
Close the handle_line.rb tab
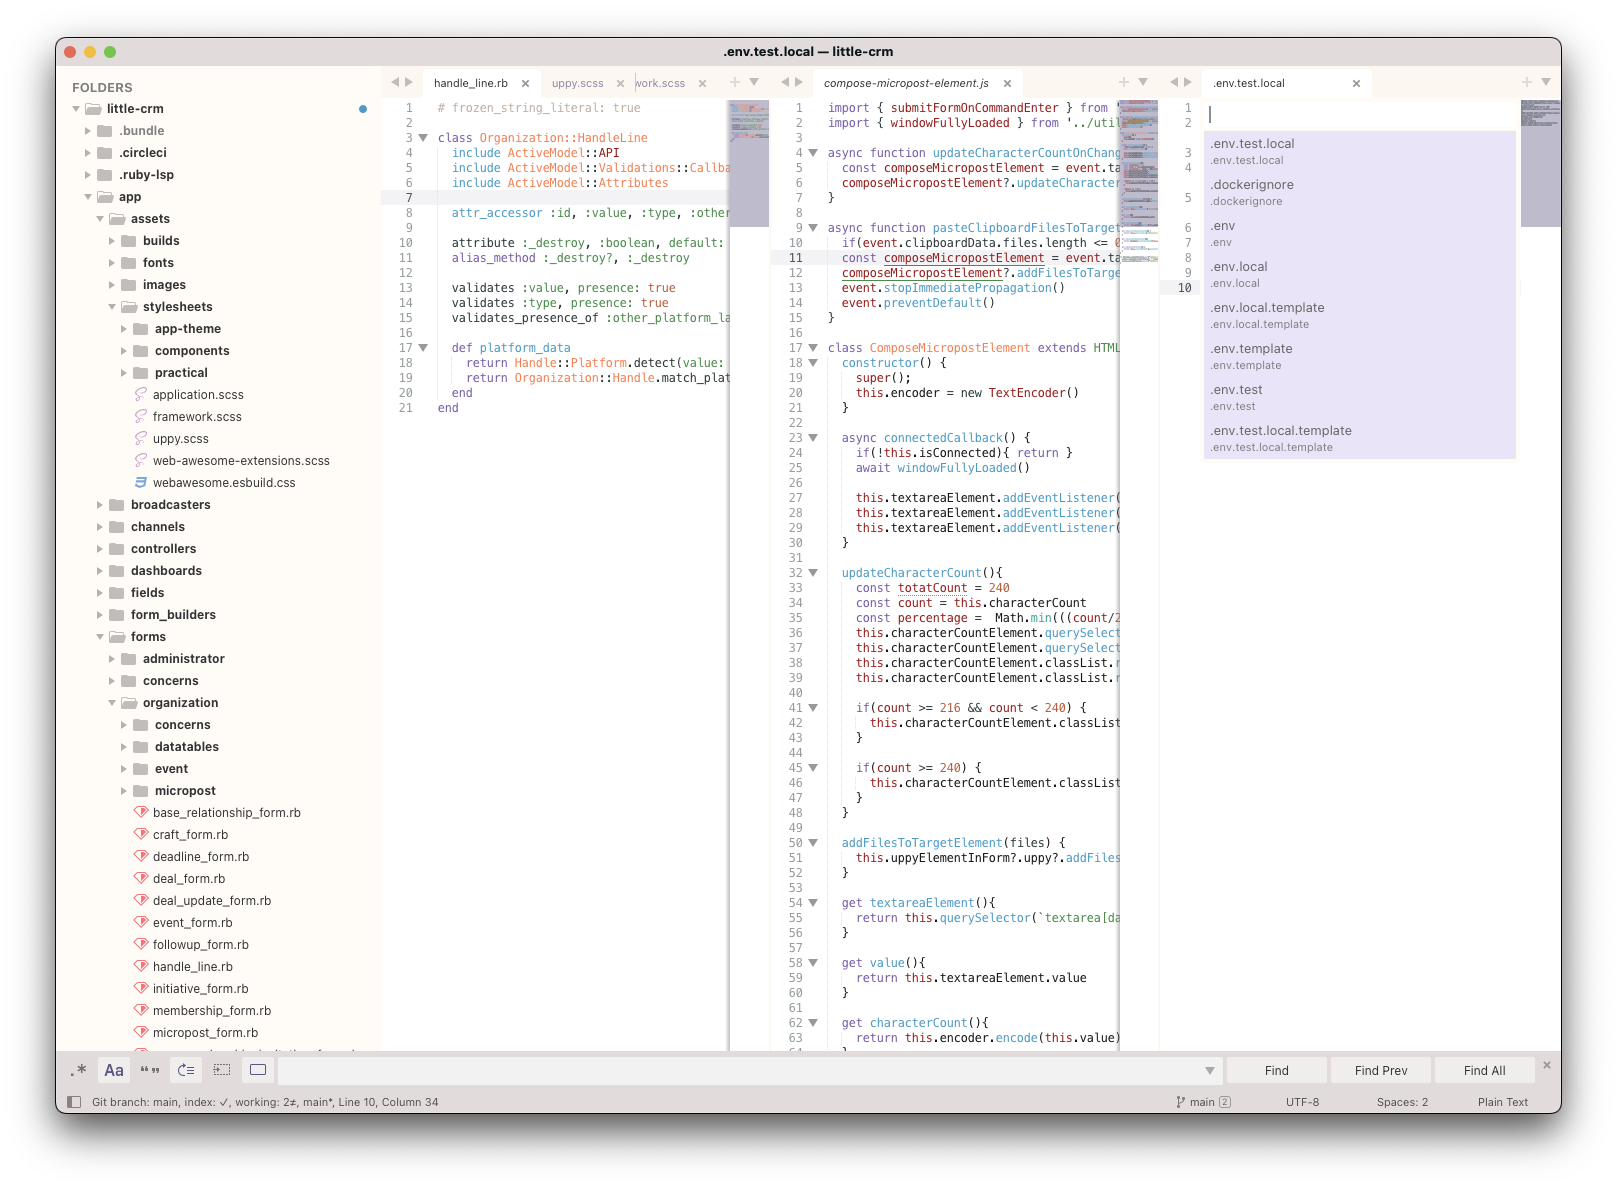tap(525, 84)
